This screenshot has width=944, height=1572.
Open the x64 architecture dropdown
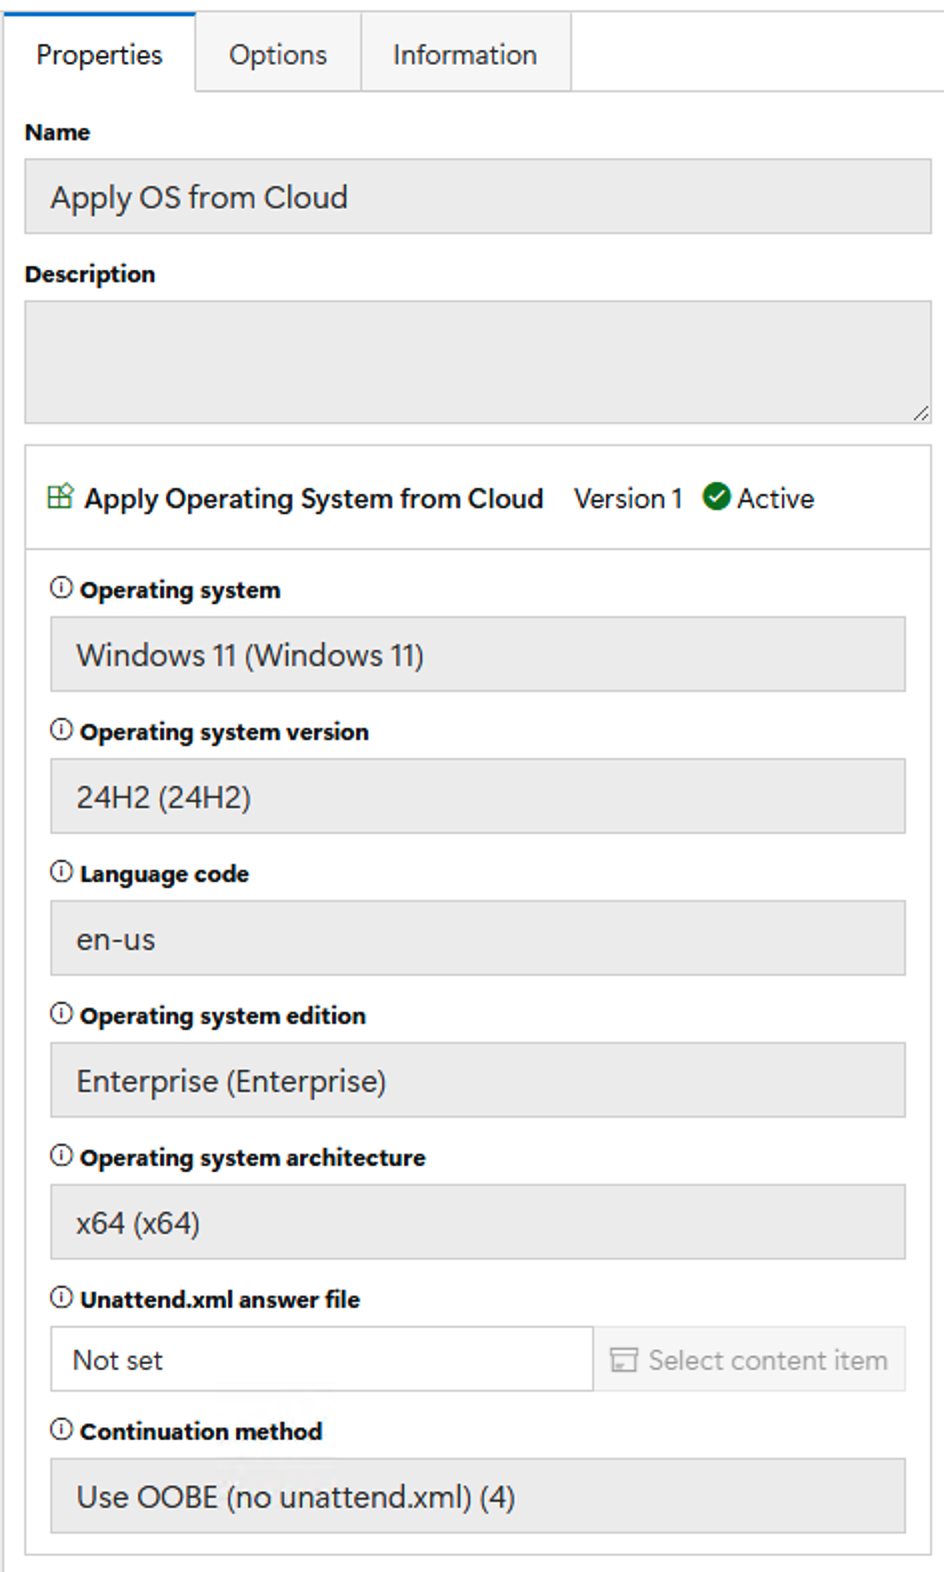[x=478, y=1223]
